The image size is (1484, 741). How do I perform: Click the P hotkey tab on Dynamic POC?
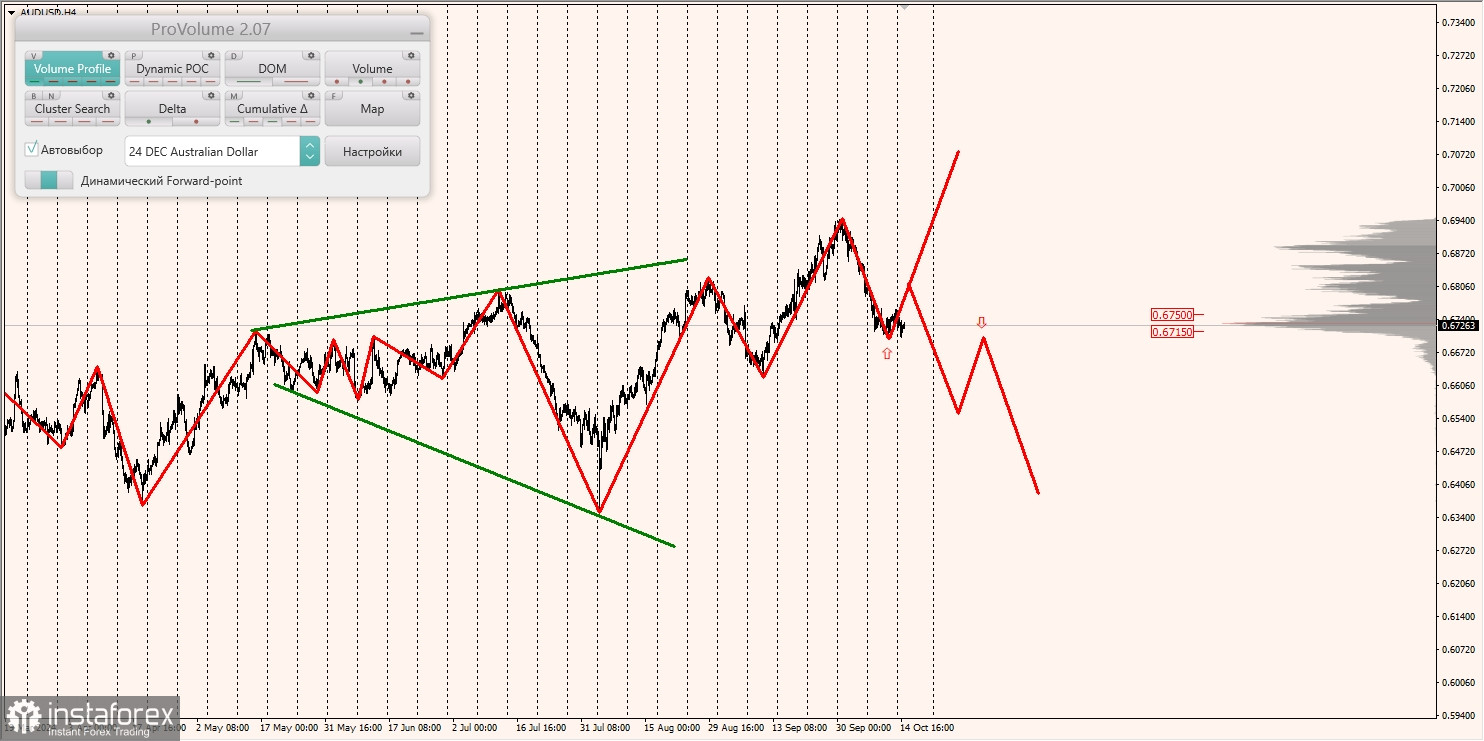135,56
